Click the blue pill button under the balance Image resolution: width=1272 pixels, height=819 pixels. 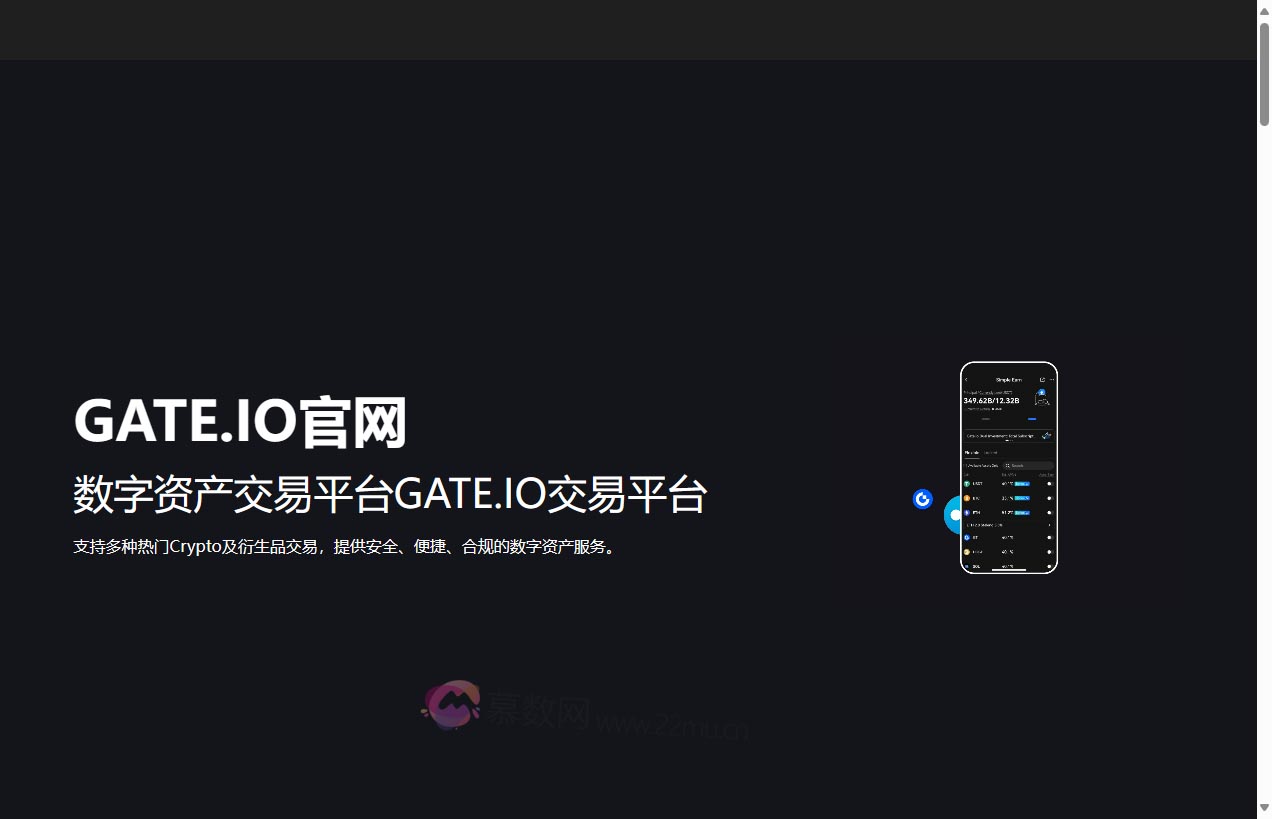point(1031,419)
